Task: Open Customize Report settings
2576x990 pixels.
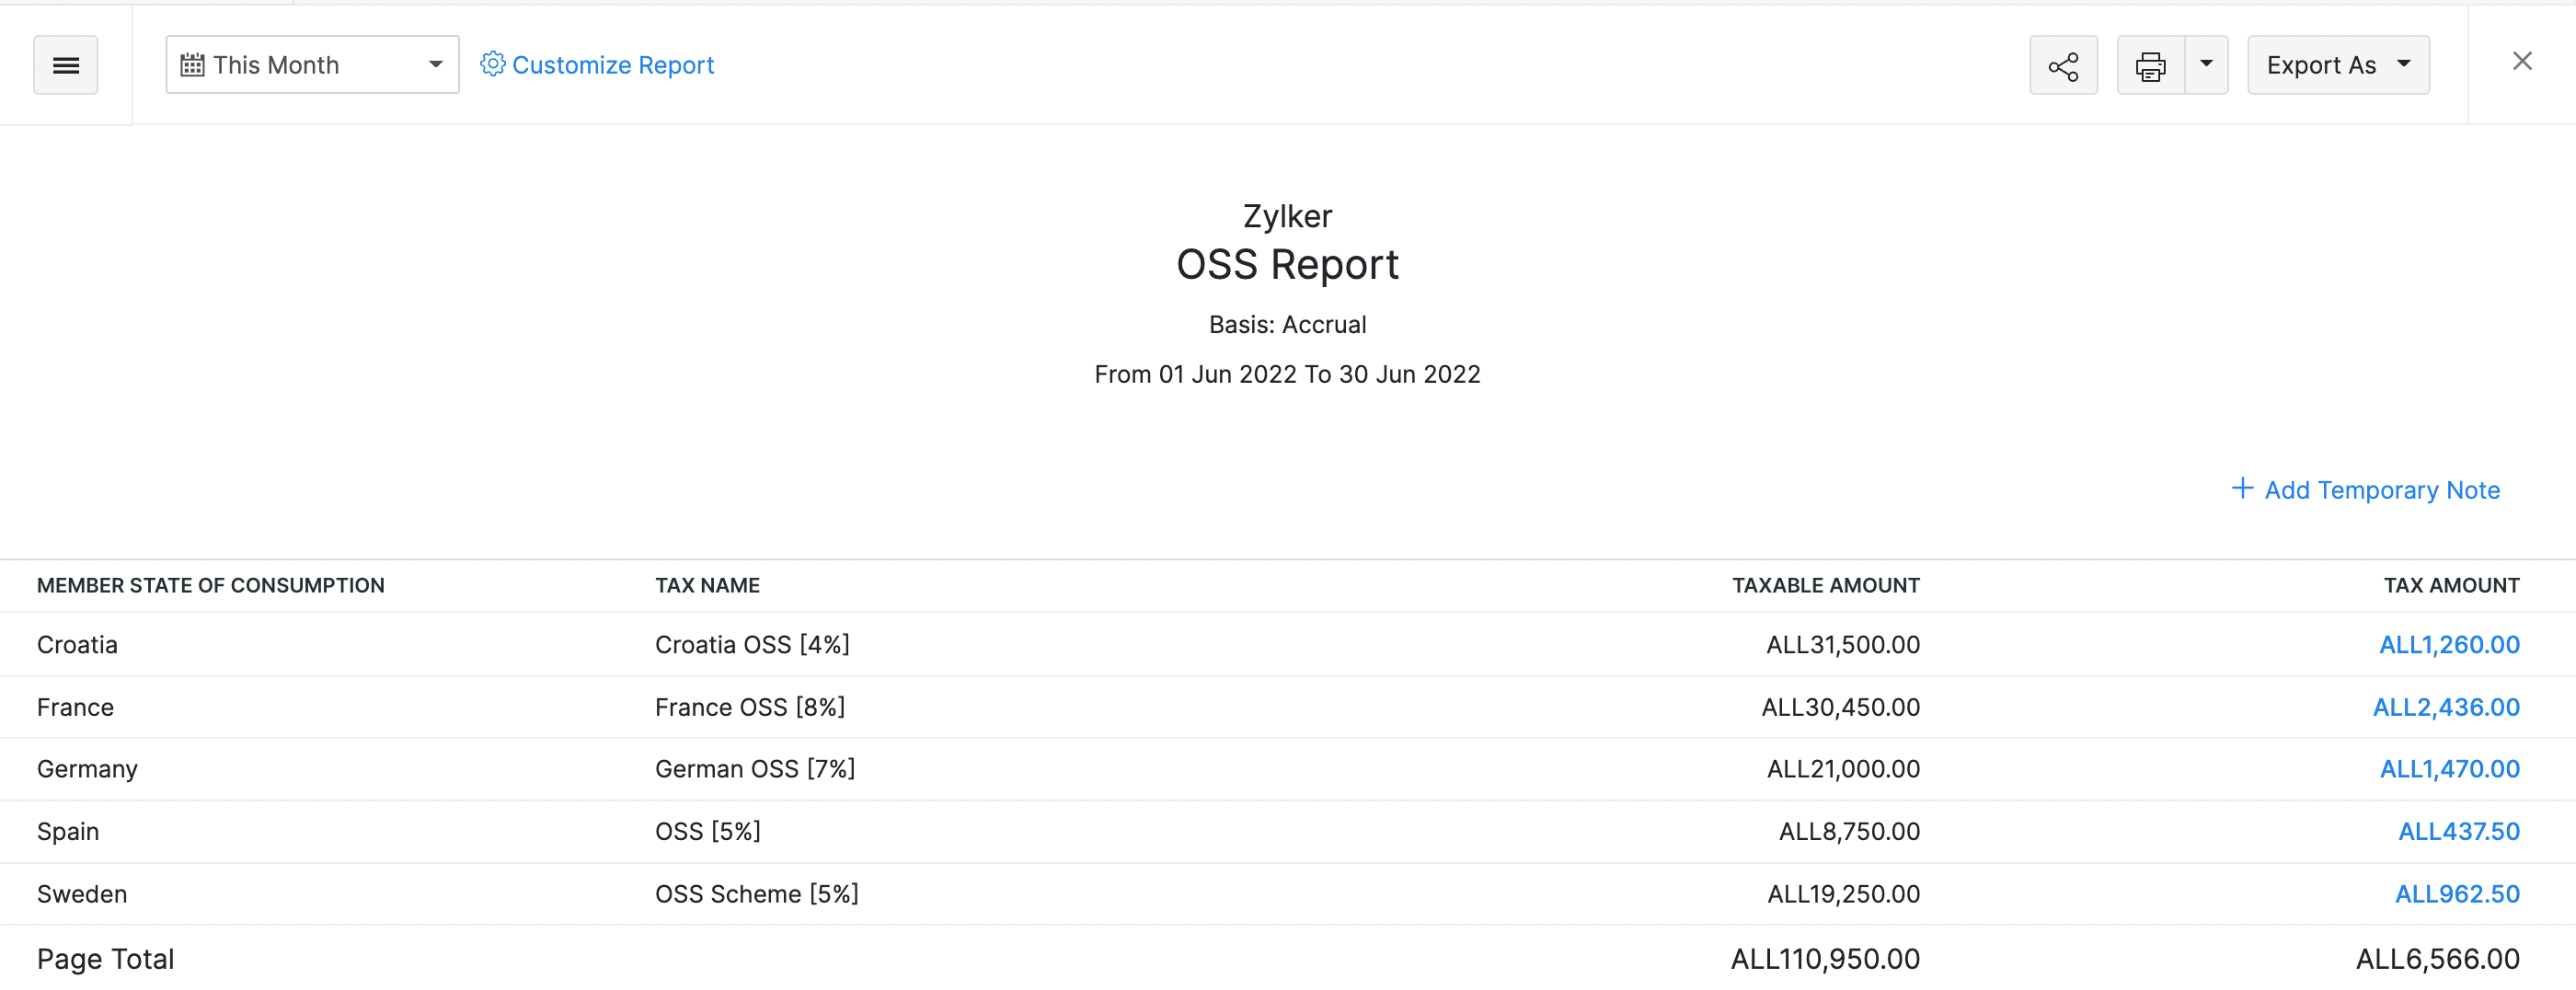Action: (612, 65)
